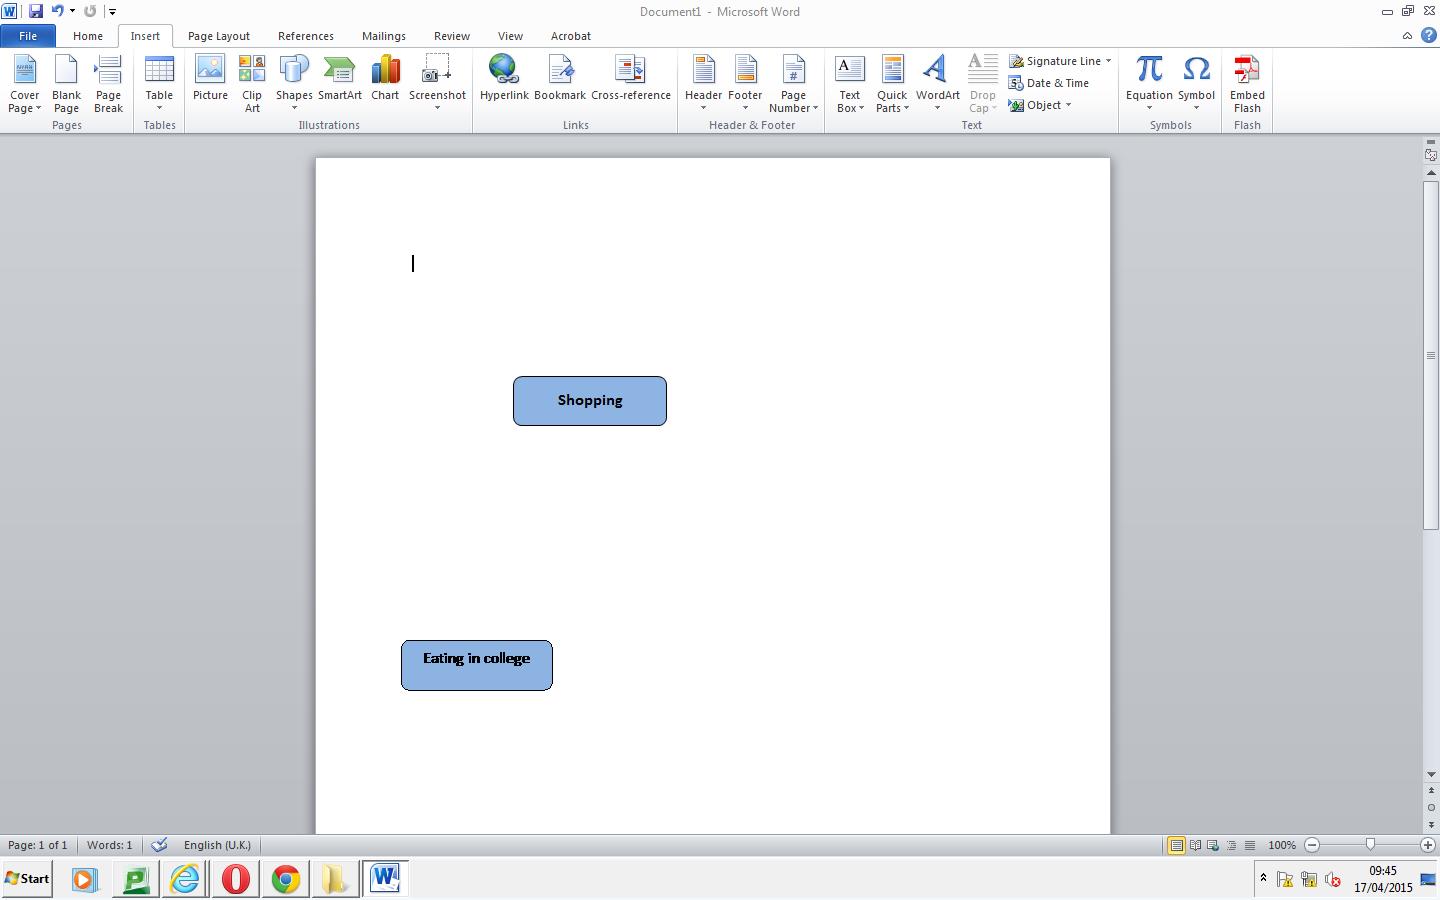Insert an Equation
1440x900 pixels.
click(x=1149, y=84)
